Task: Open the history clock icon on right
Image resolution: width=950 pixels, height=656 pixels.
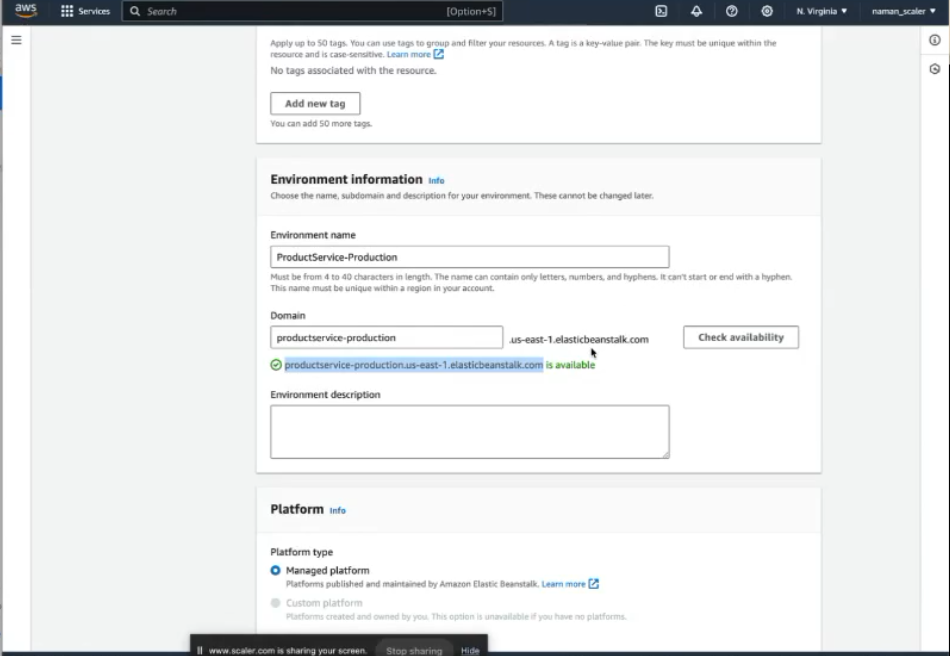Action: point(935,69)
